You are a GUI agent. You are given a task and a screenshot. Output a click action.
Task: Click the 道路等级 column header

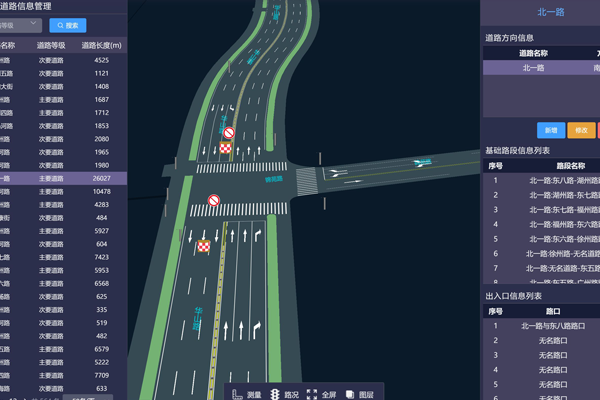[x=51, y=45]
